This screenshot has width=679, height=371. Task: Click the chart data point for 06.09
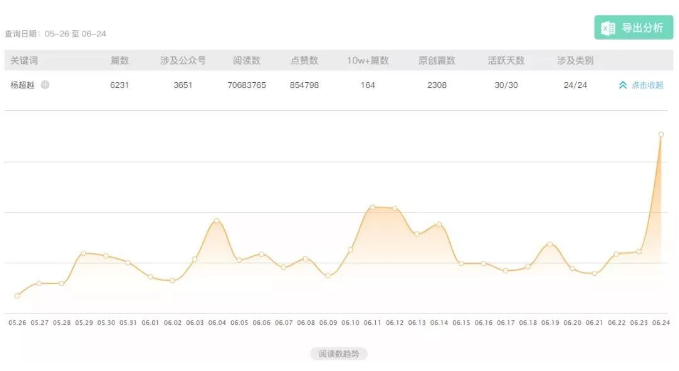pos(328,275)
